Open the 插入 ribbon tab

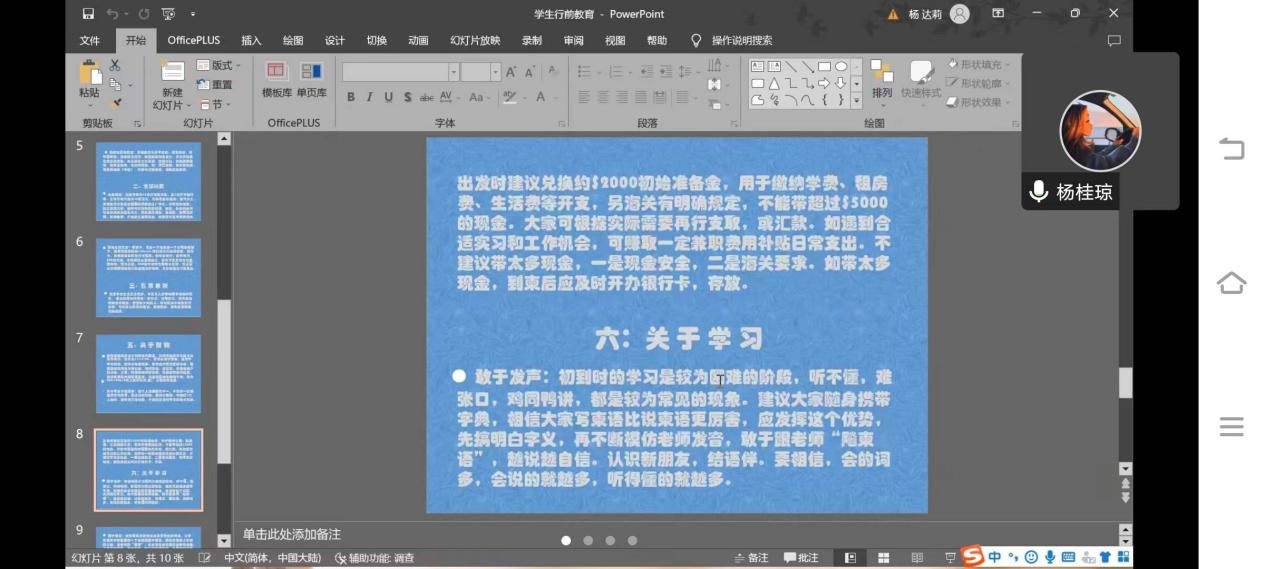(251, 41)
